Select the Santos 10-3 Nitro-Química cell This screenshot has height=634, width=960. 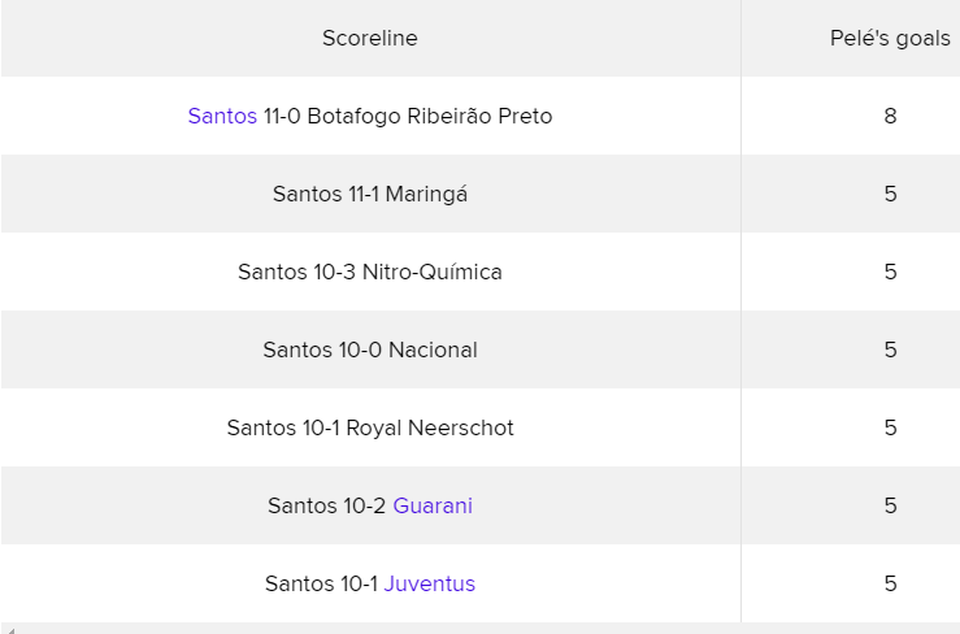(370, 272)
